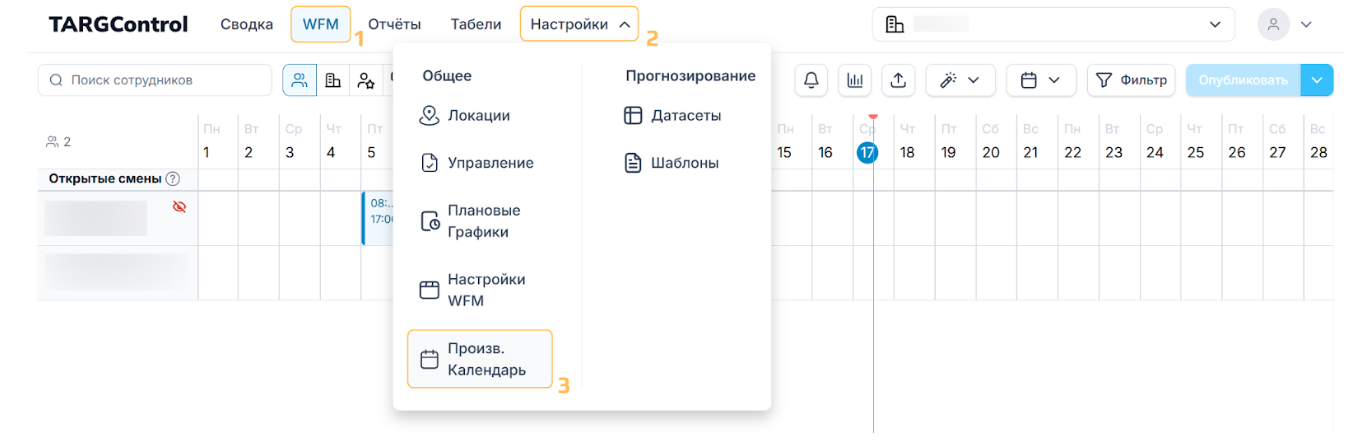The width and height of the screenshot is (1349, 441).
Task: Click the Фильтр button
Action: [x=1131, y=80]
